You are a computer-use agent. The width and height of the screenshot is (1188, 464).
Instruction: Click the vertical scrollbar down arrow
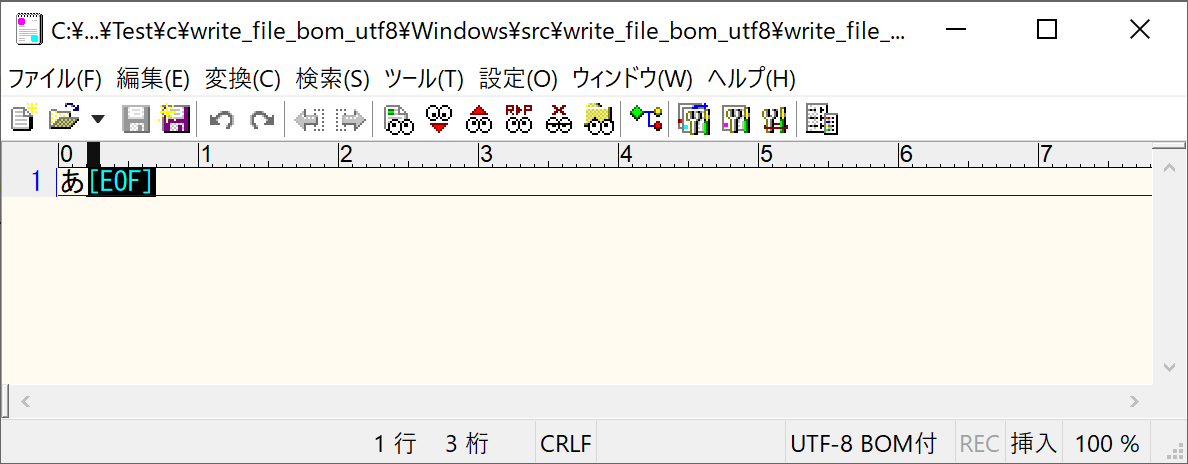click(1169, 367)
